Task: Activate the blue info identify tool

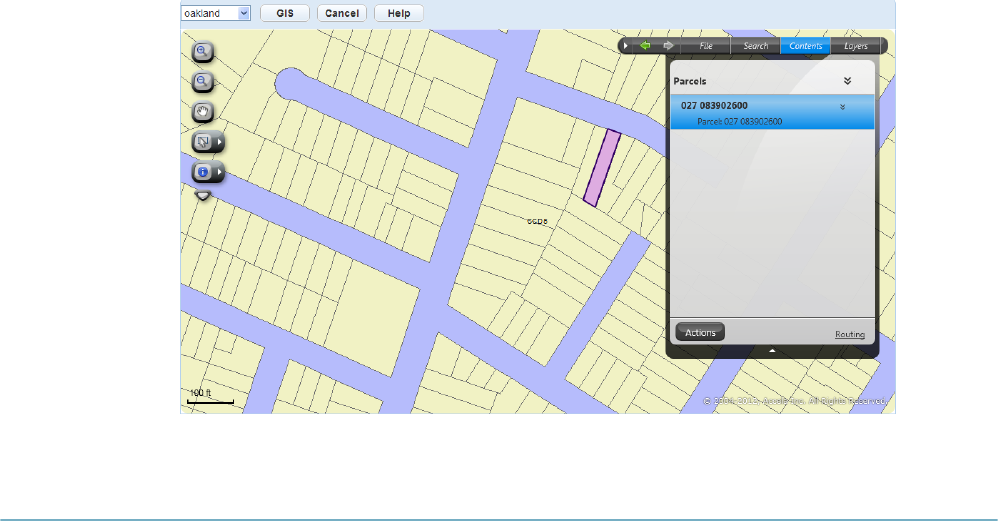Action: coord(203,172)
